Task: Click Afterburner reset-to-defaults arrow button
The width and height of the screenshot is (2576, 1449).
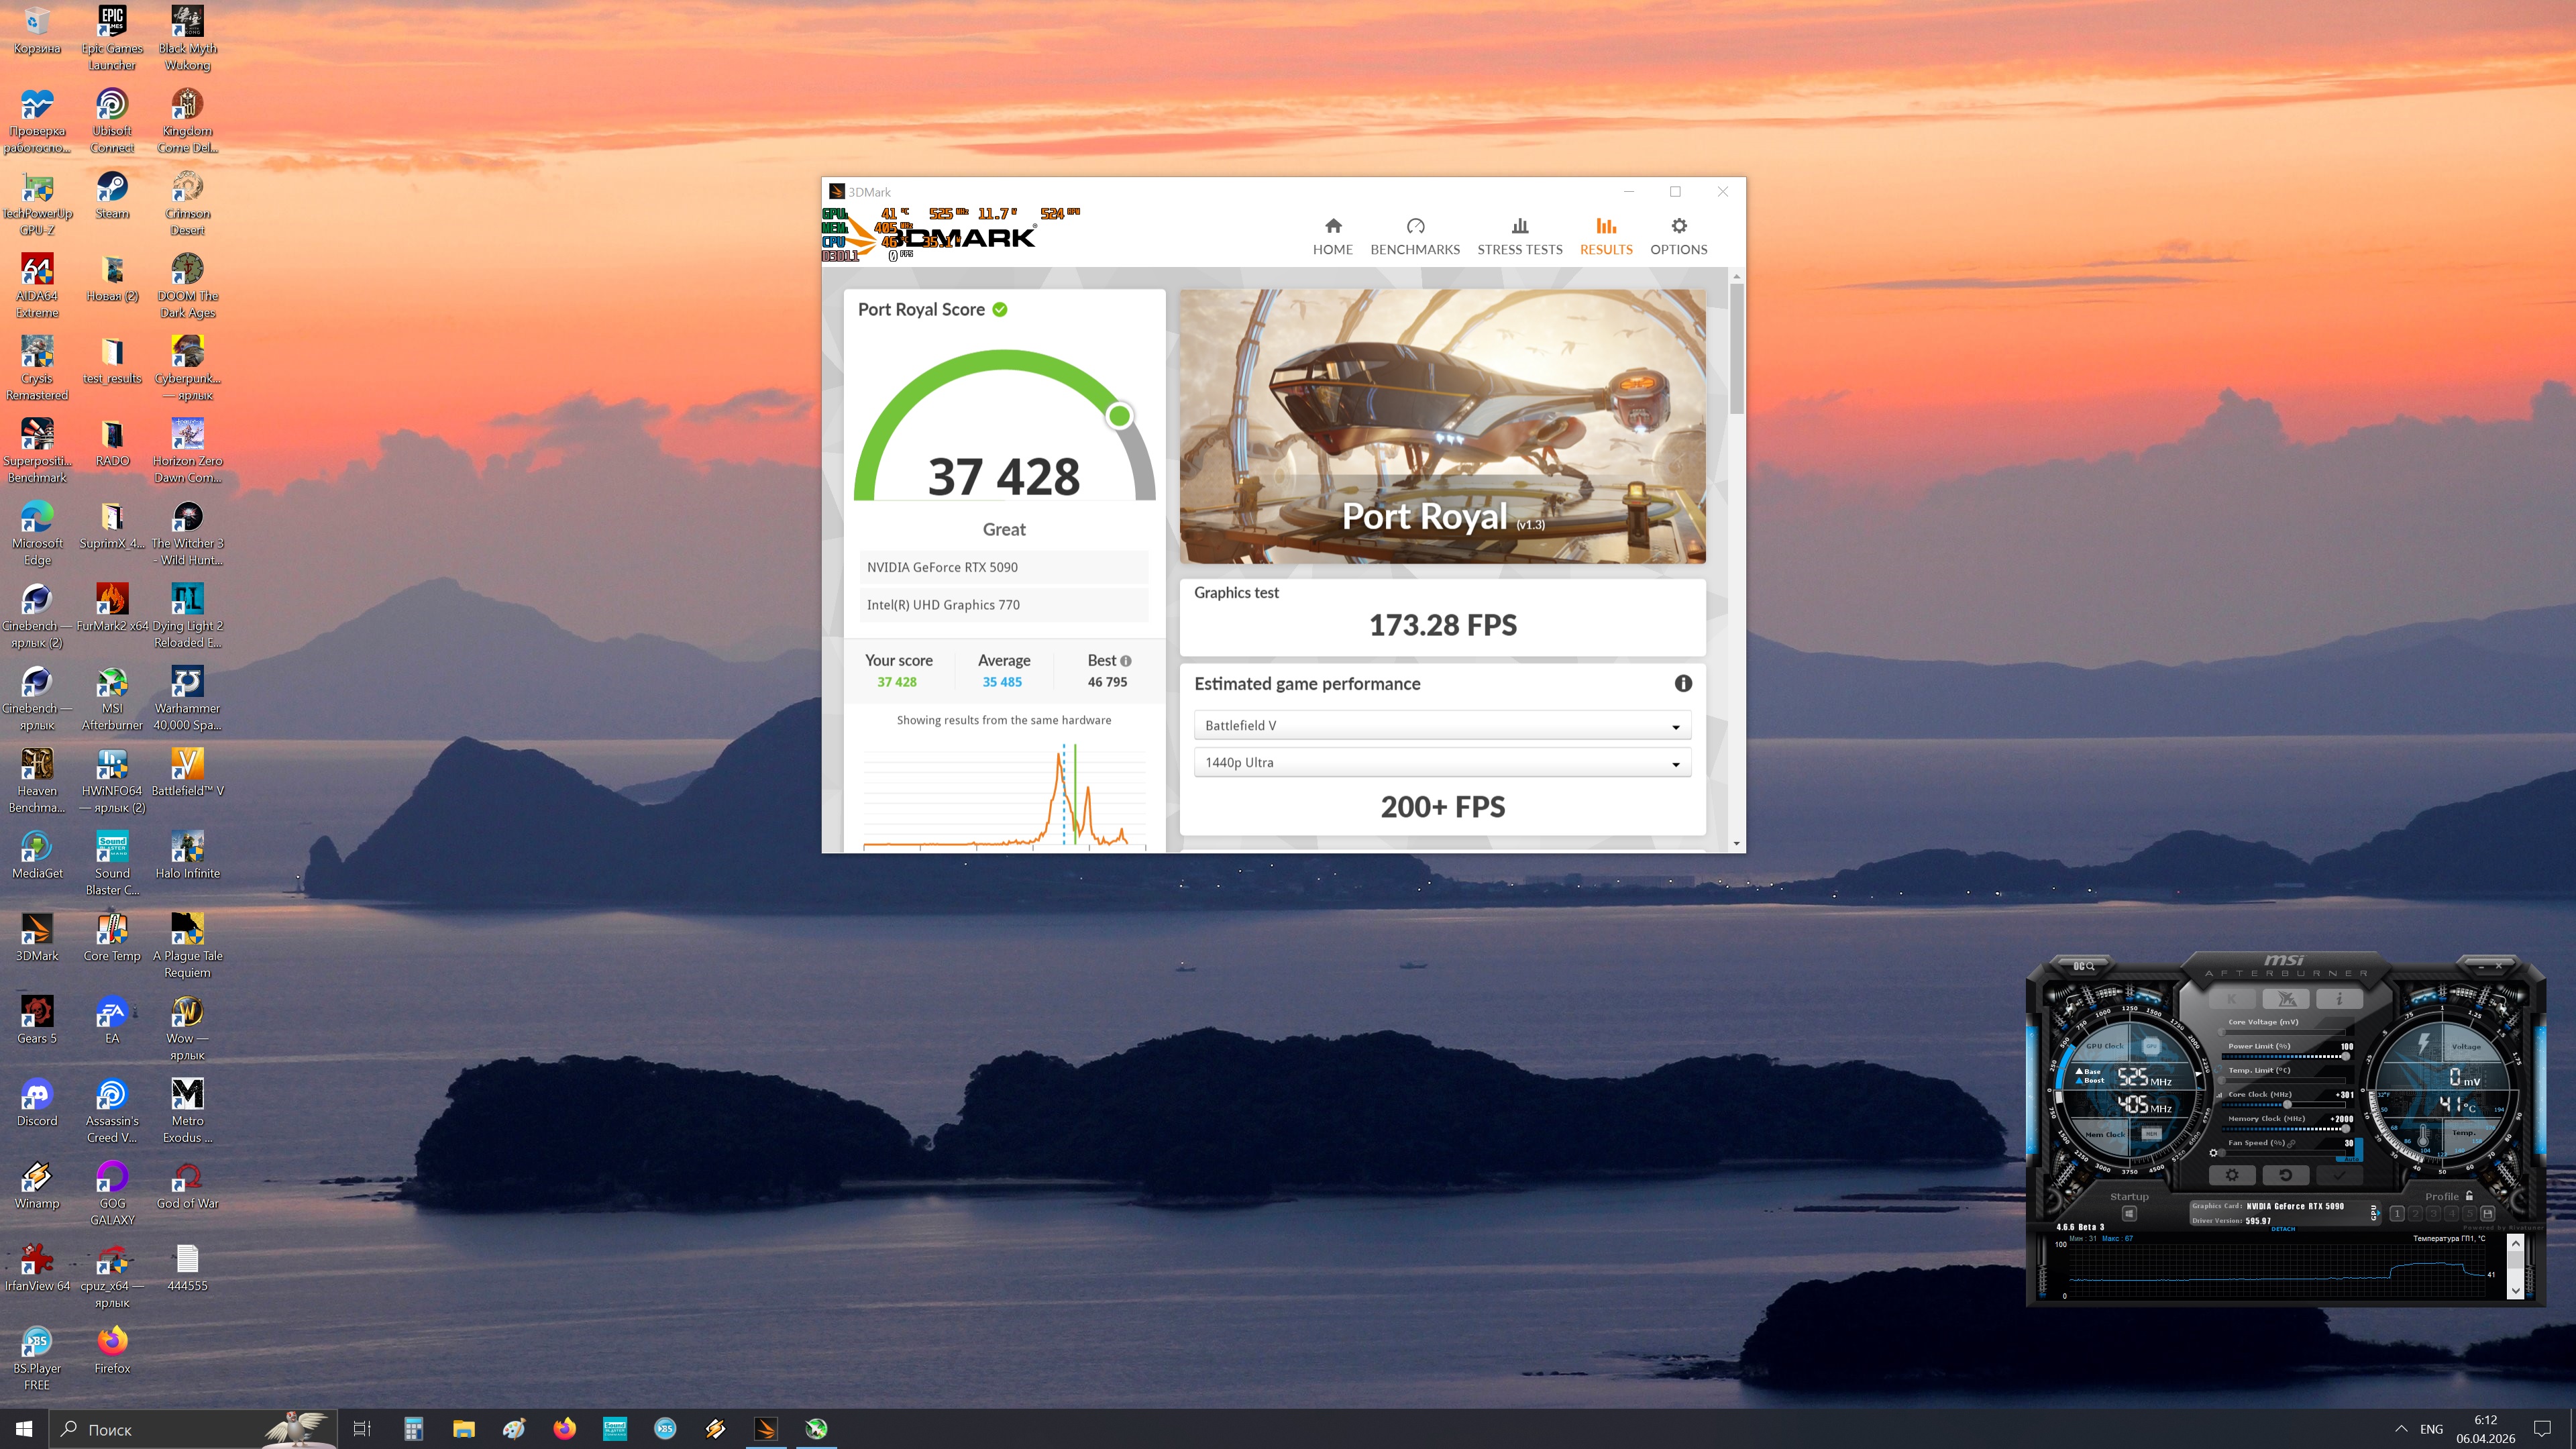Action: [2286, 1175]
